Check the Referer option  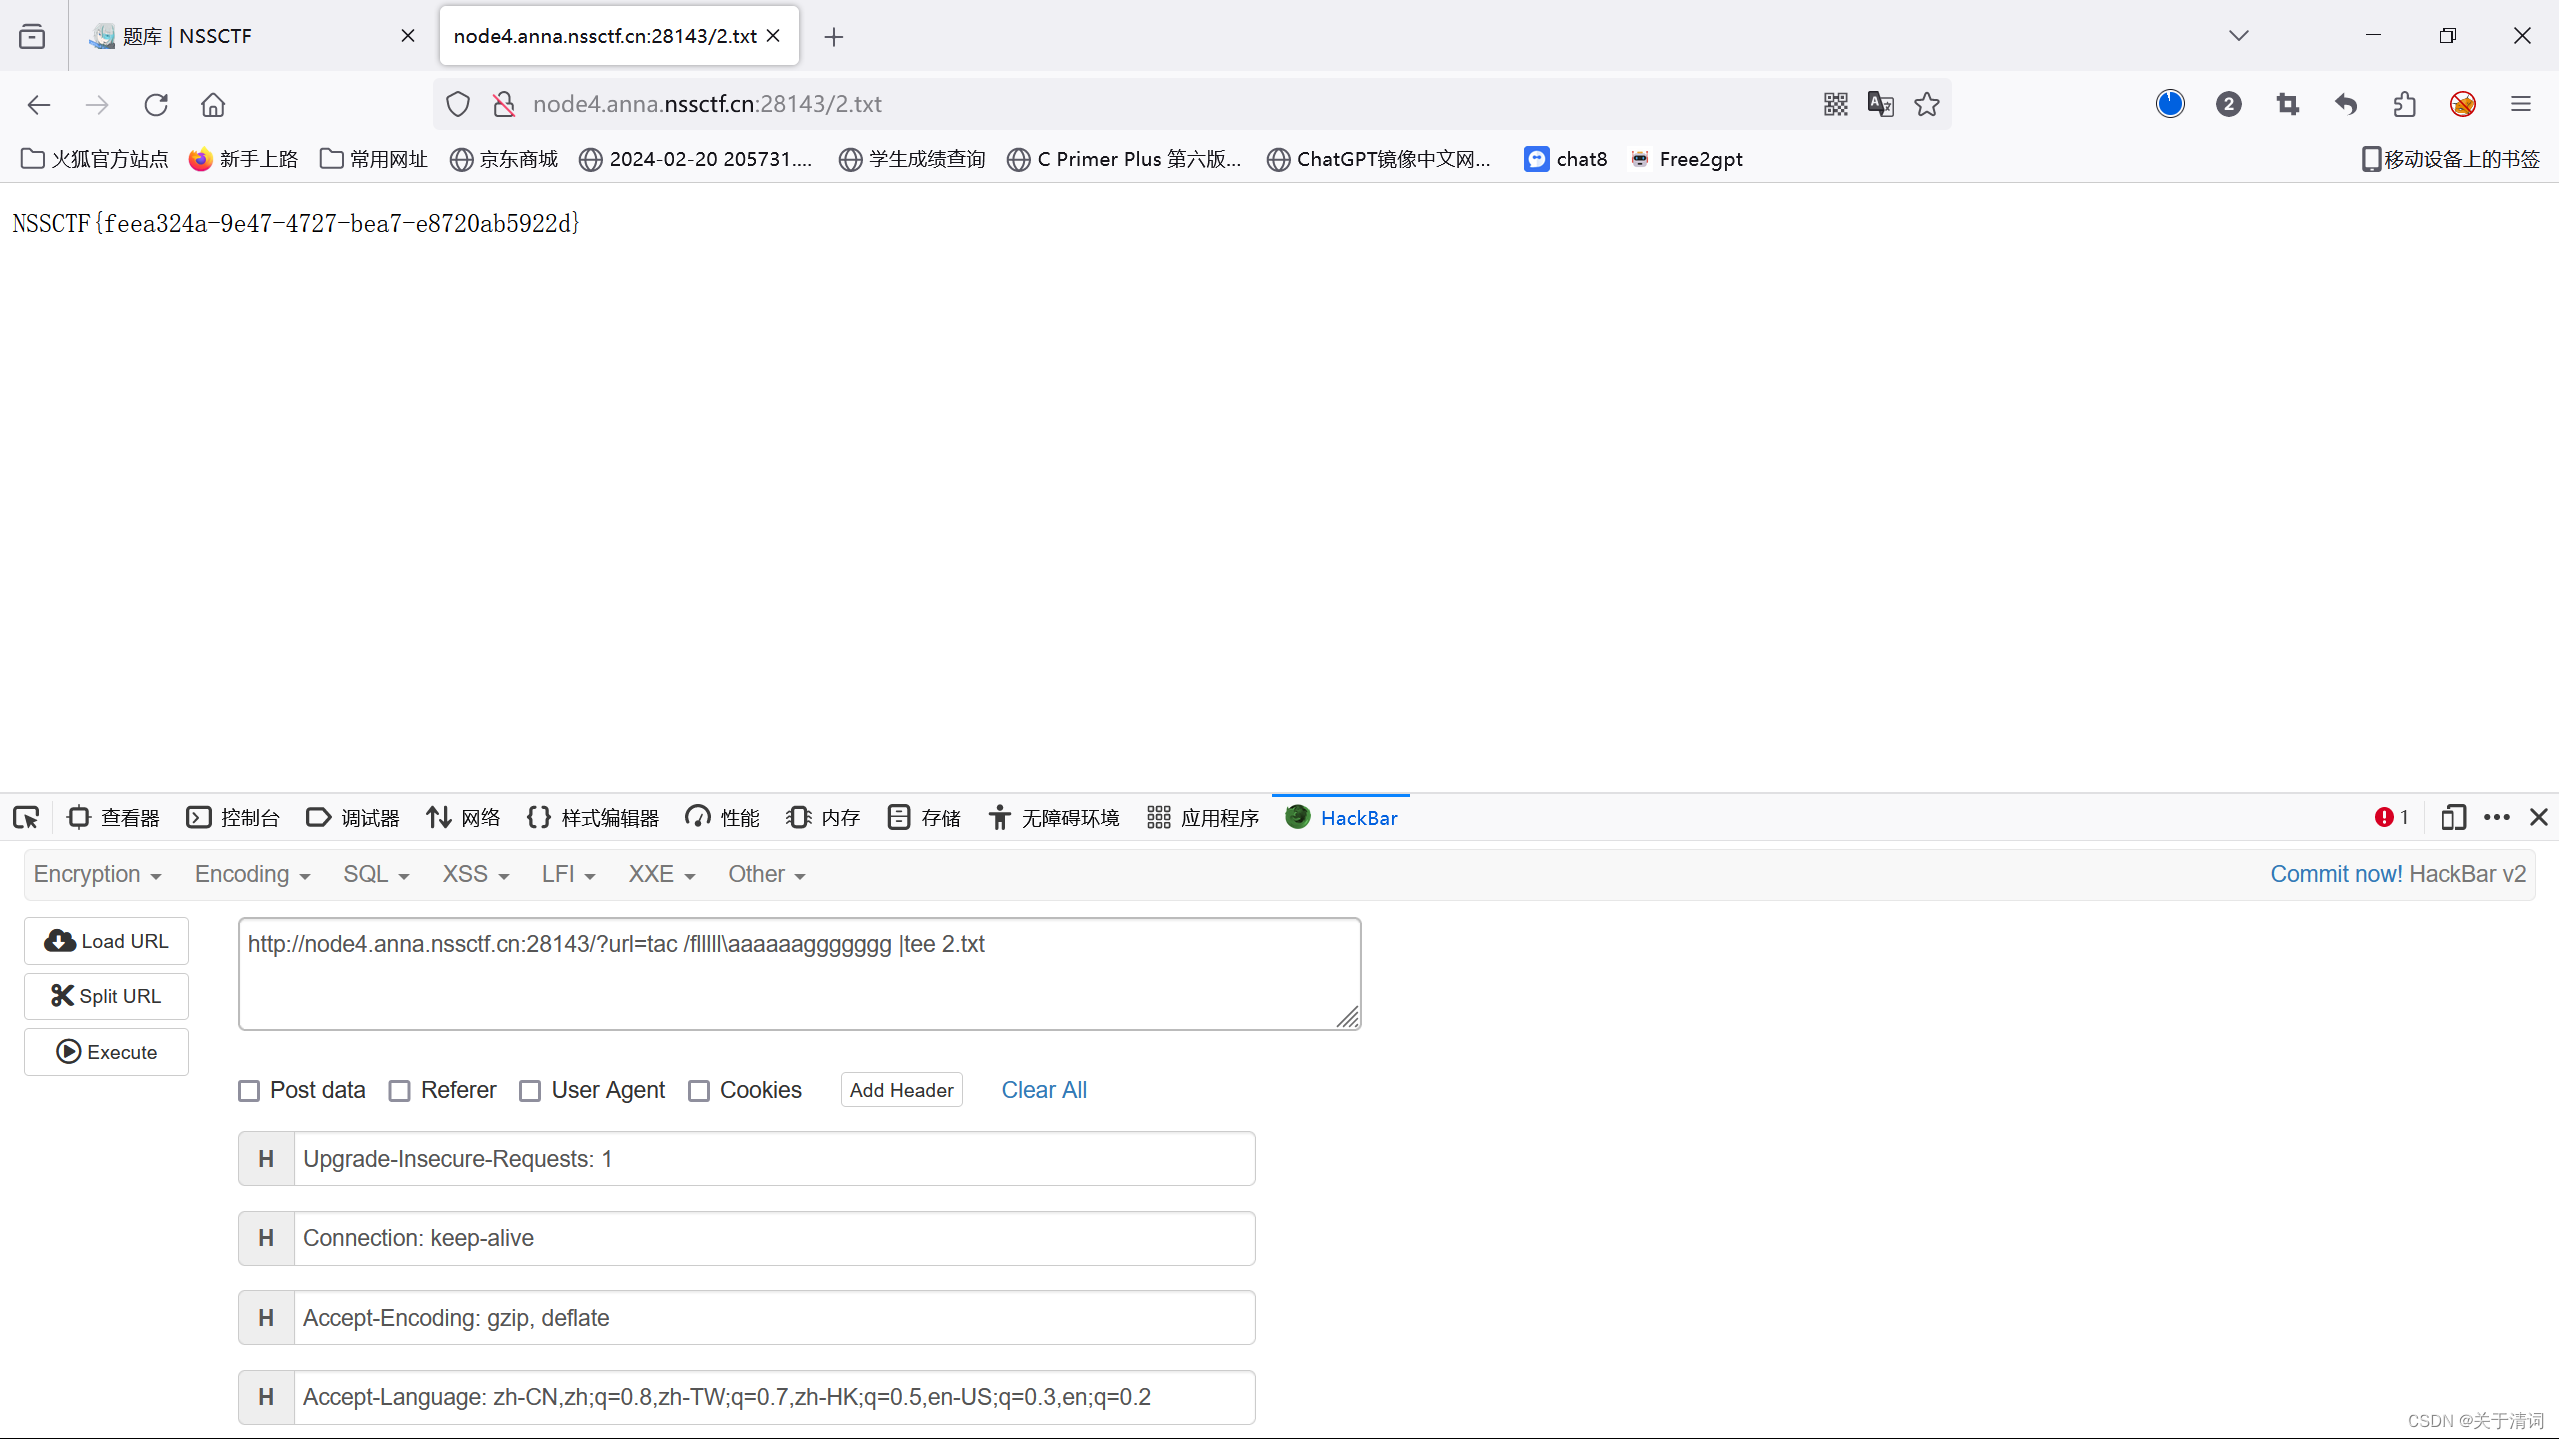(400, 1091)
